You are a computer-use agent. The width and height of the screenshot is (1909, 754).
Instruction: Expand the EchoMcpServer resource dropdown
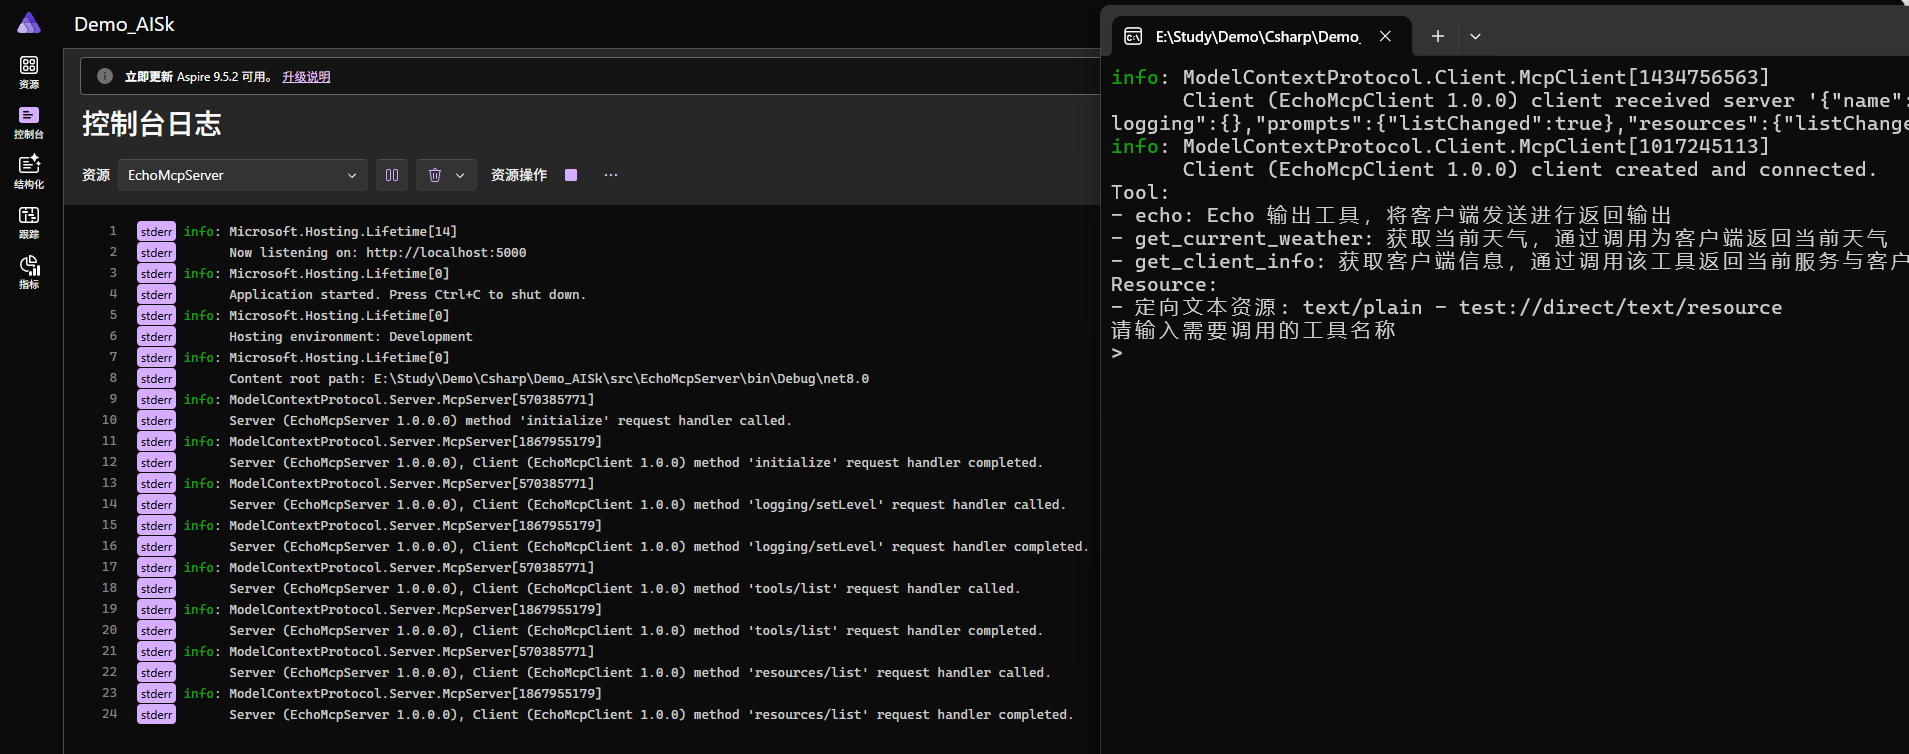(242, 175)
